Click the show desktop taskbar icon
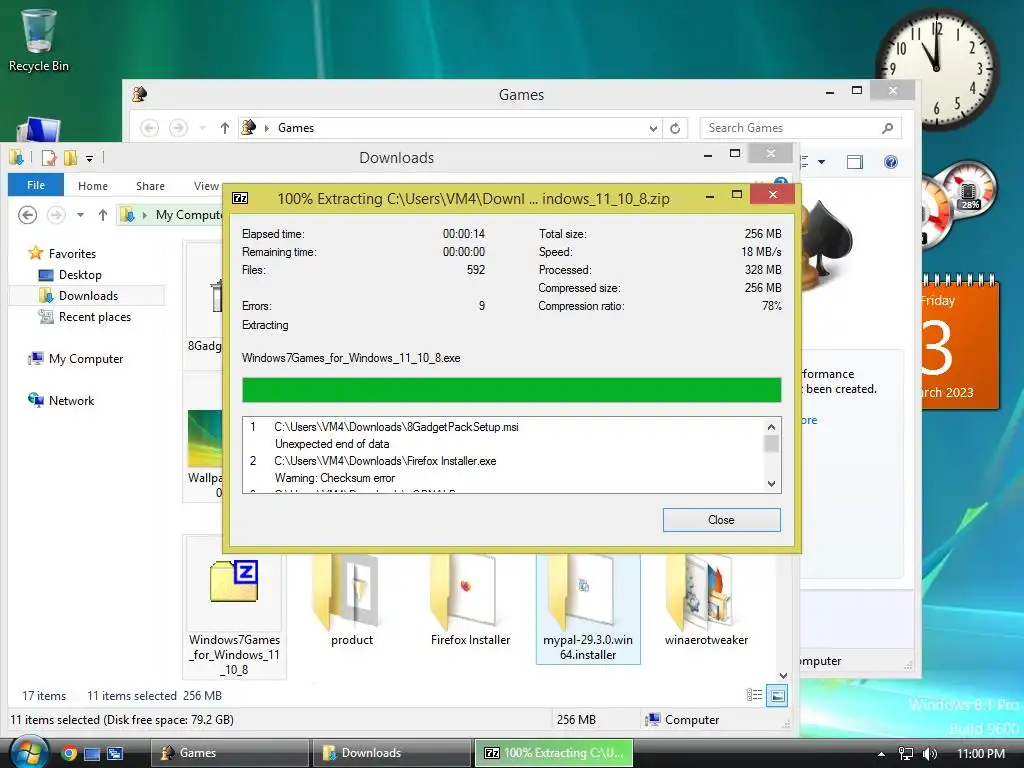 pos(92,754)
